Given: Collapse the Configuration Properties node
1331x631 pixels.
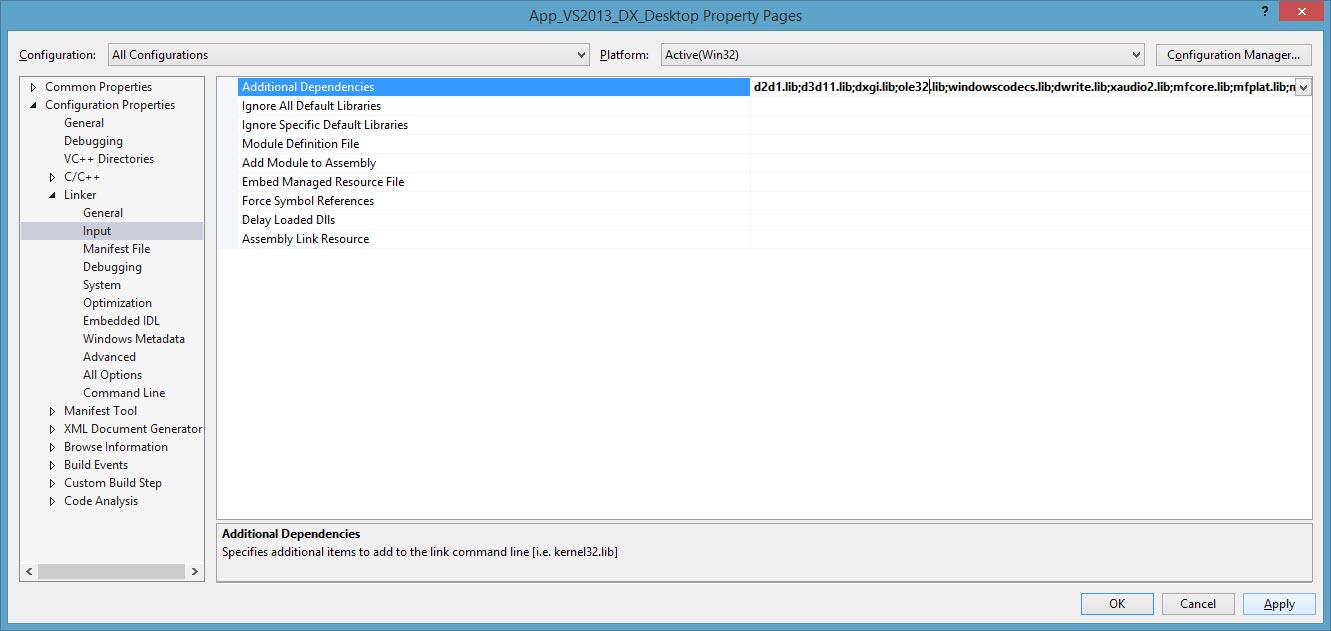Looking at the screenshot, I should [x=33, y=105].
